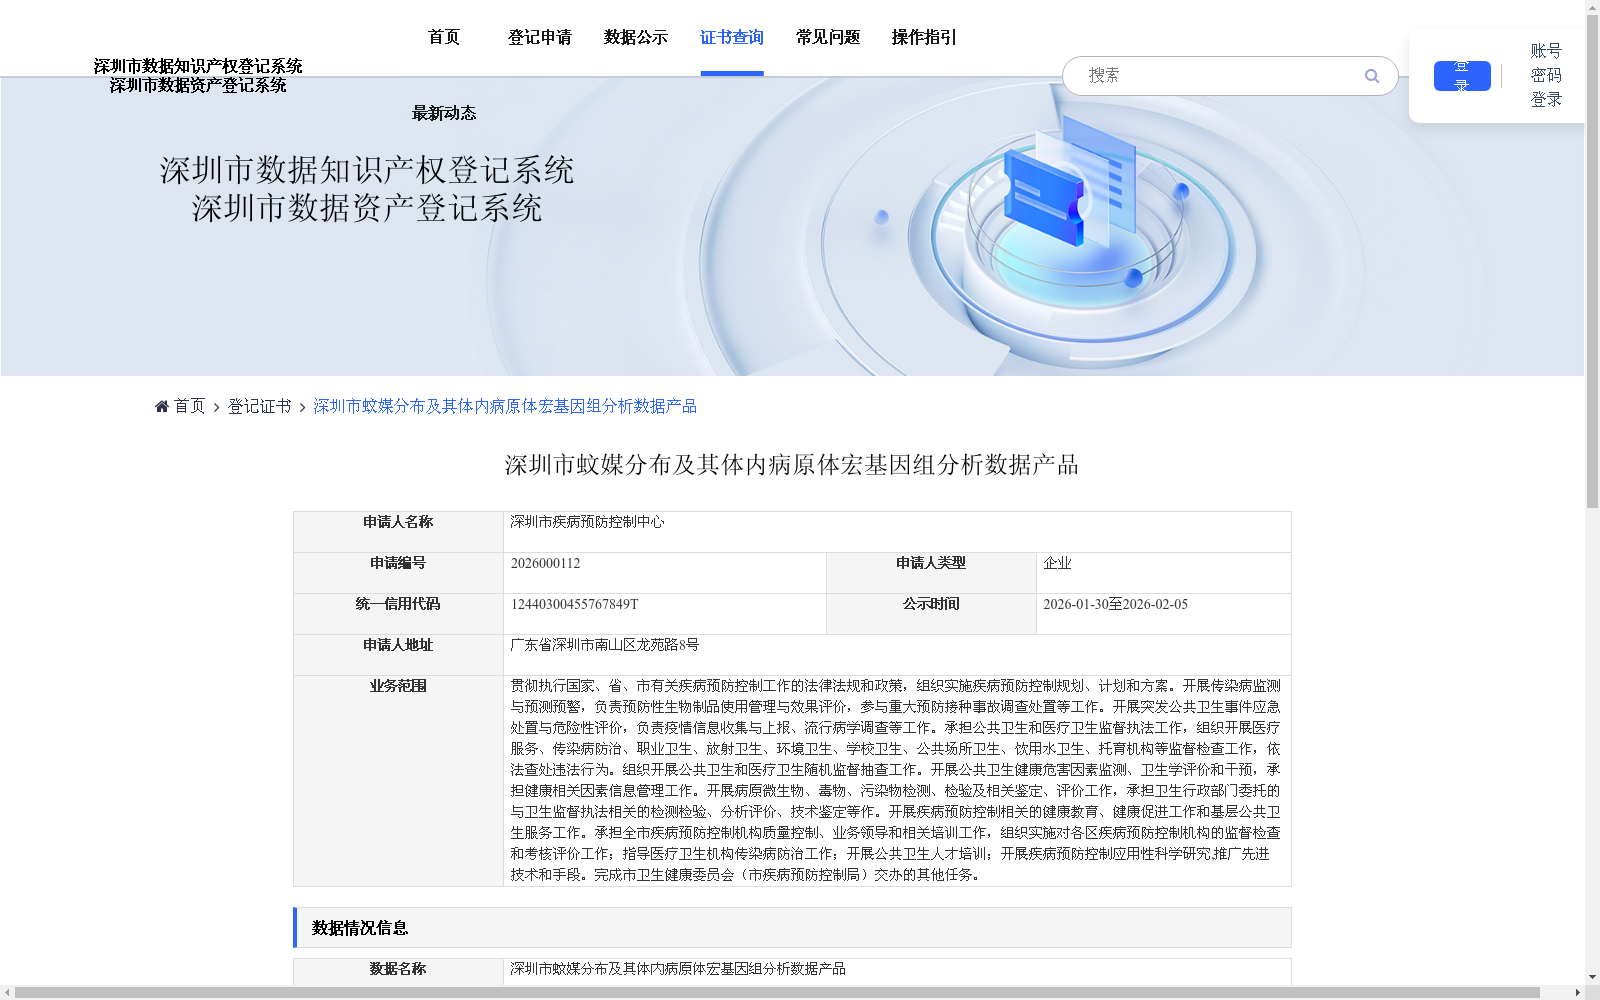This screenshot has height=1000, width=1600.
Task: Click the right arrow of the horizontal scrollbar
Action: click(x=1578, y=992)
